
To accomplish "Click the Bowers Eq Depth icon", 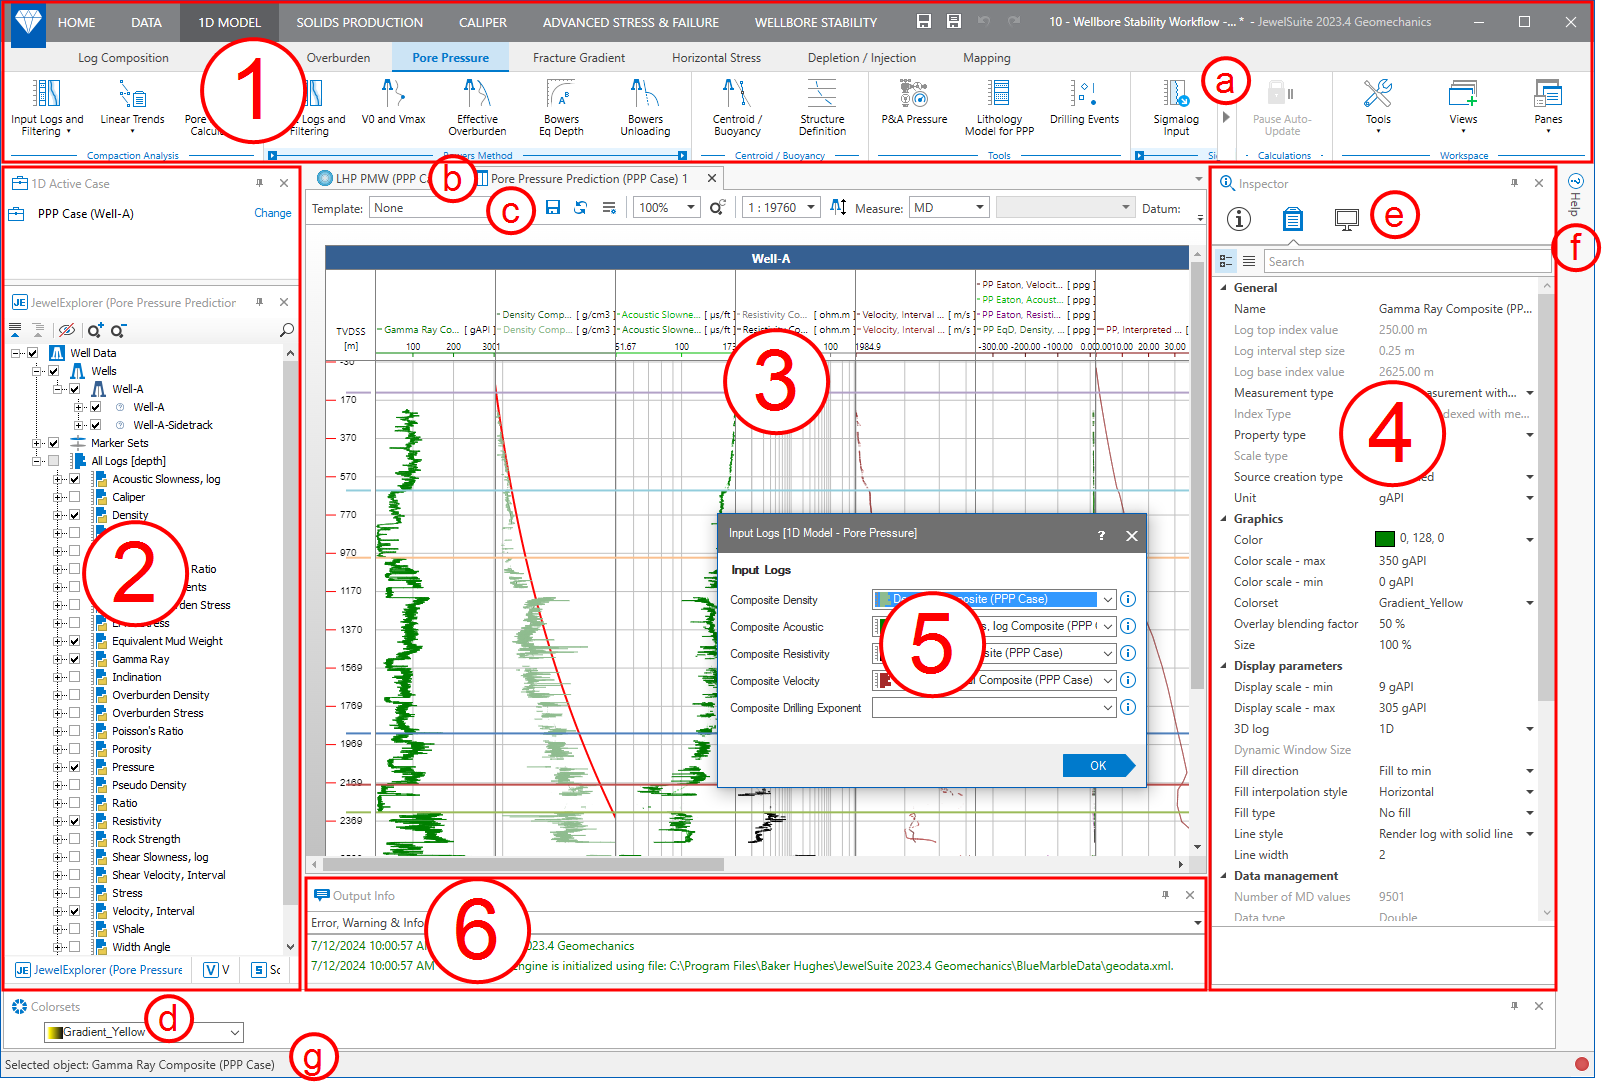I will [x=561, y=96].
